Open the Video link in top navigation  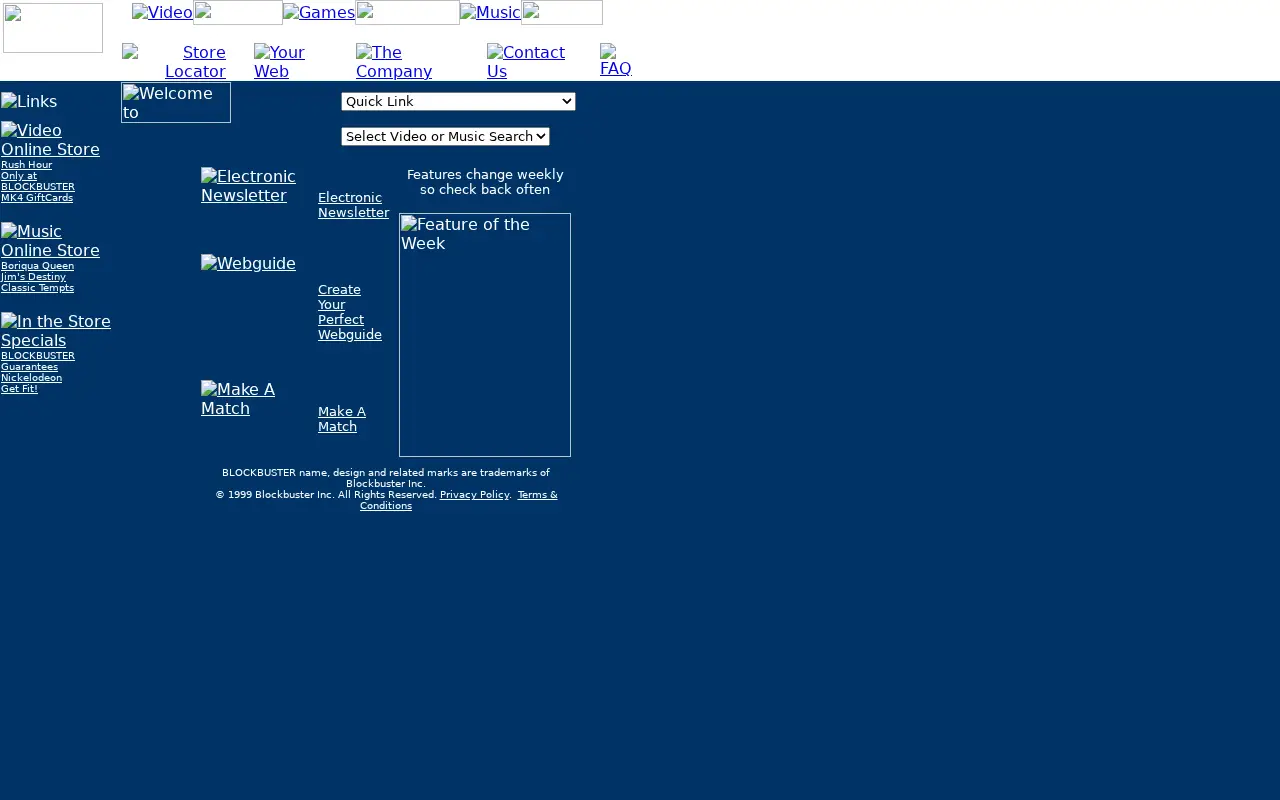point(162,12)
